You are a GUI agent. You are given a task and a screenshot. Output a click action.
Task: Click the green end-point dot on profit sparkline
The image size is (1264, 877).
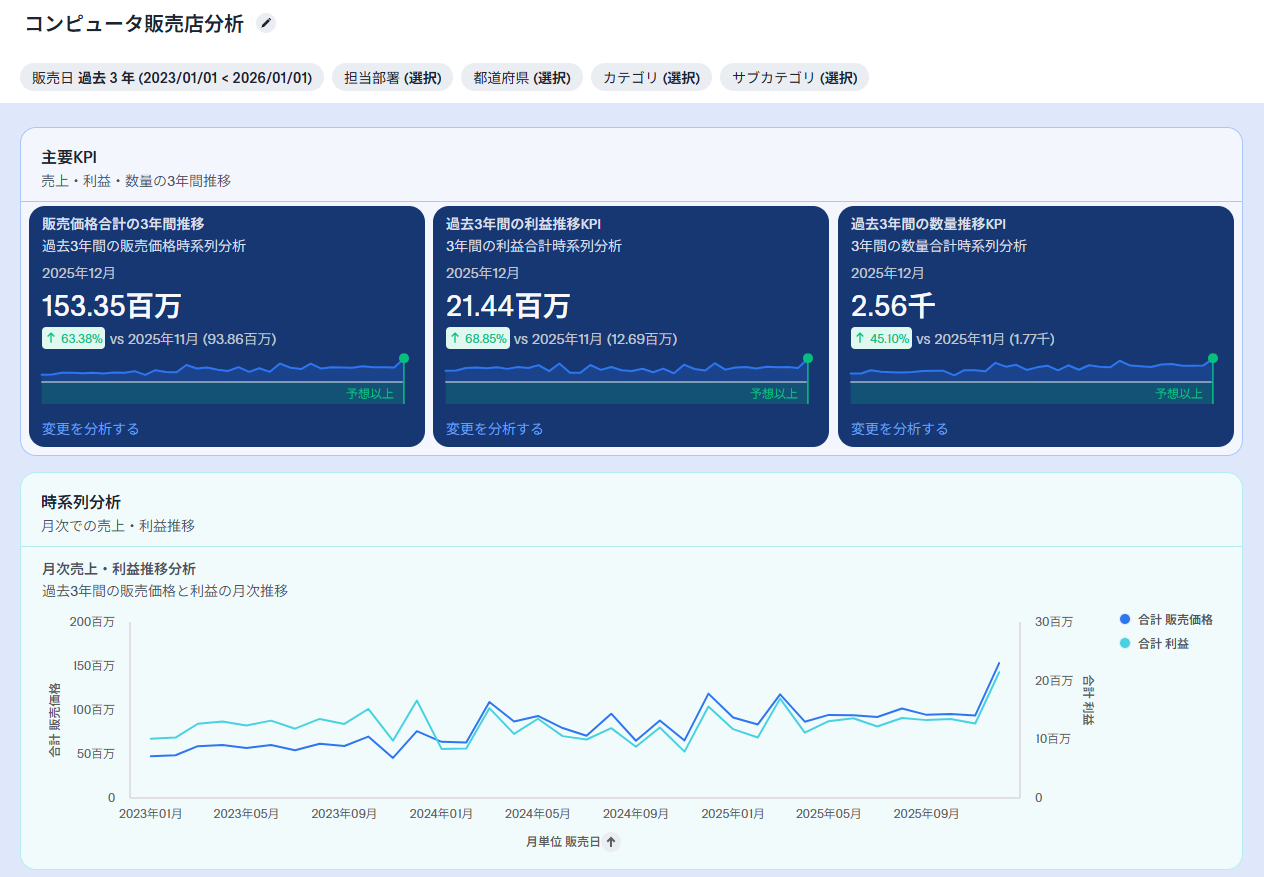point(808,358)
